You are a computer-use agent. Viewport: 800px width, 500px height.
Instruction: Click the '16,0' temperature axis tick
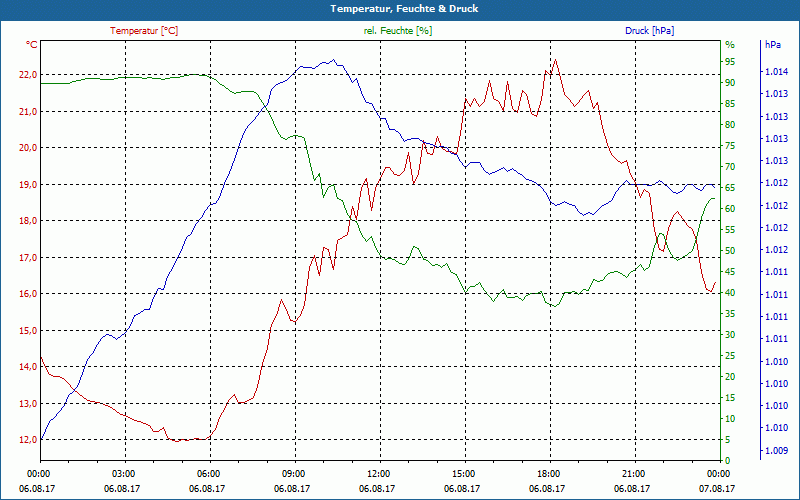[28, 293]
